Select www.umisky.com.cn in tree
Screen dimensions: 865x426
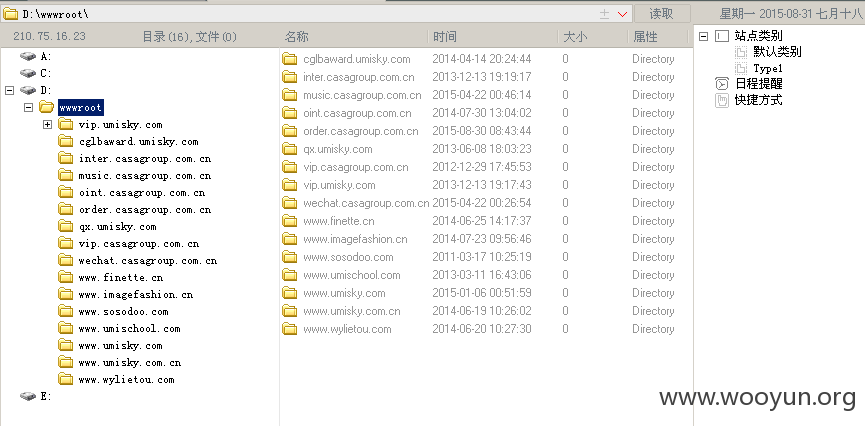point(130,363)
